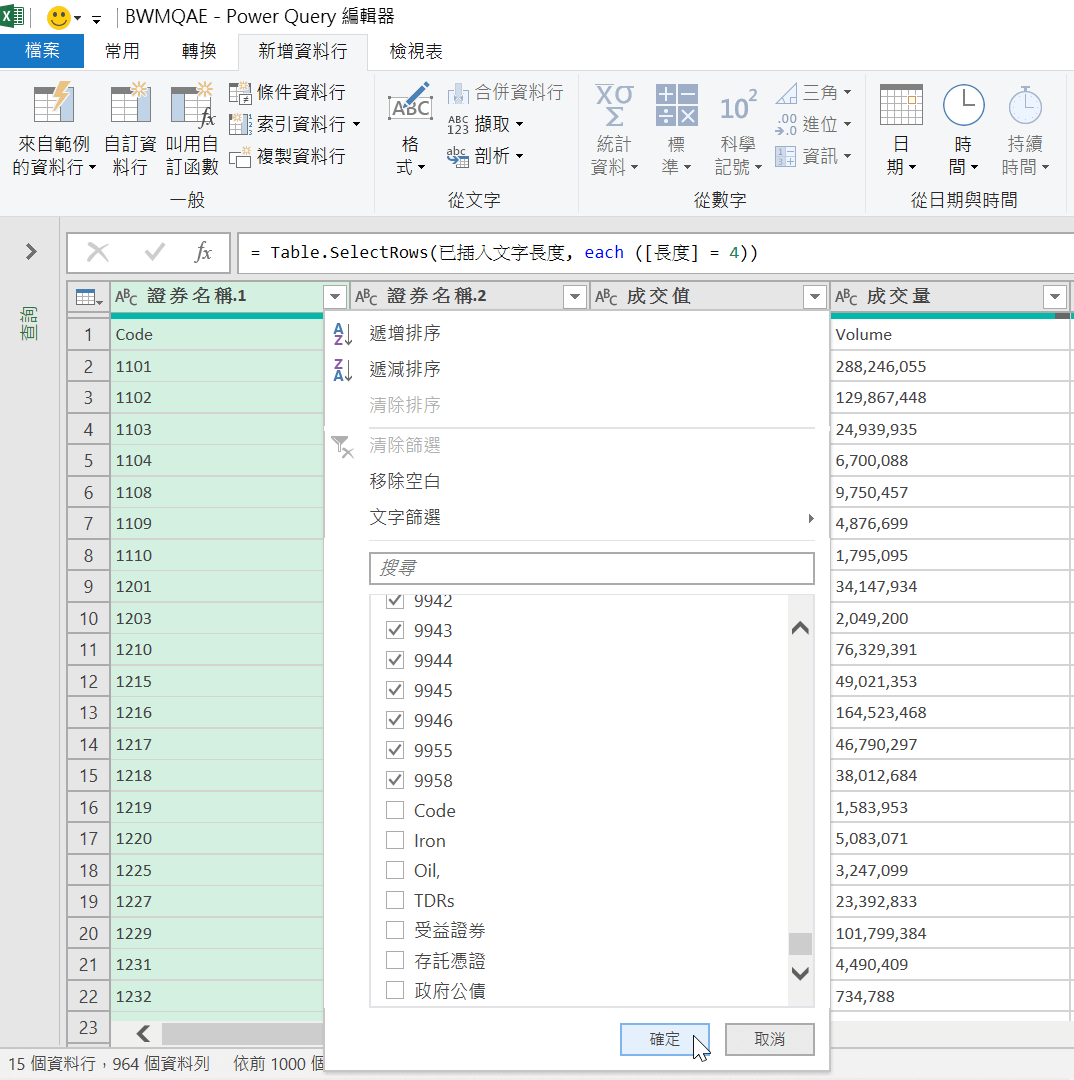Viewport: 1074px width, 1080px height.
Task: Open the 文字篩選 submenu
Action: 592,518
